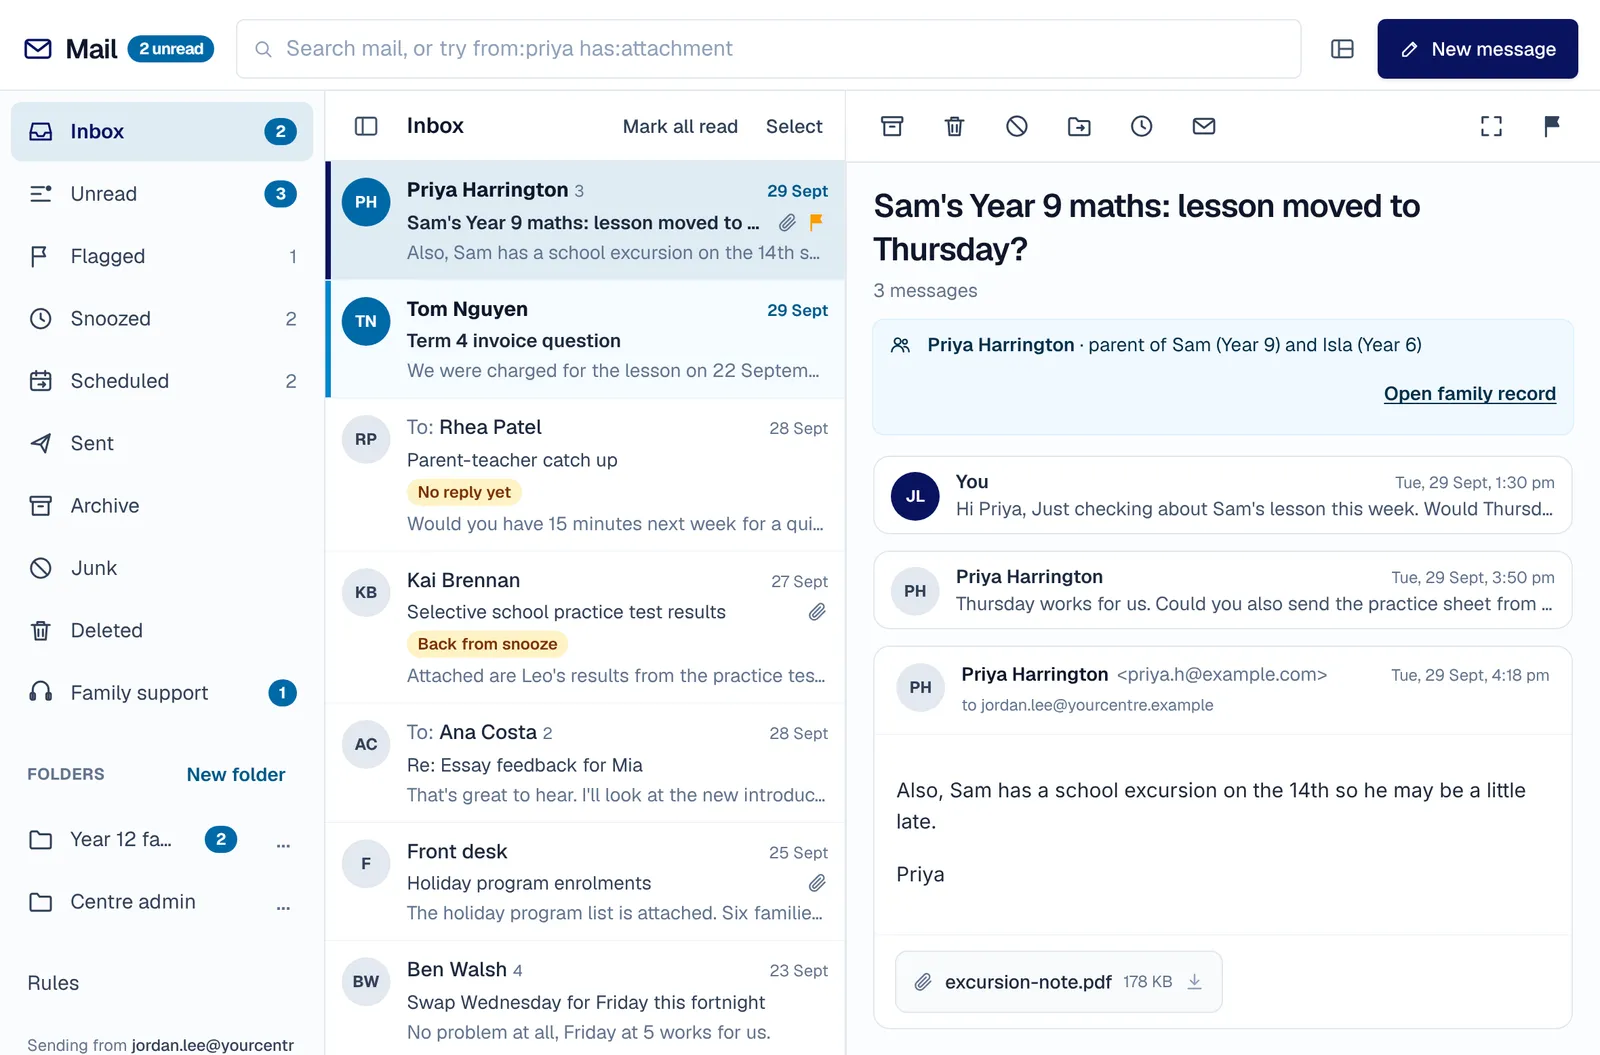
Task: Click Priya's 4:18 pm message header
Action: coord(1222,689)
